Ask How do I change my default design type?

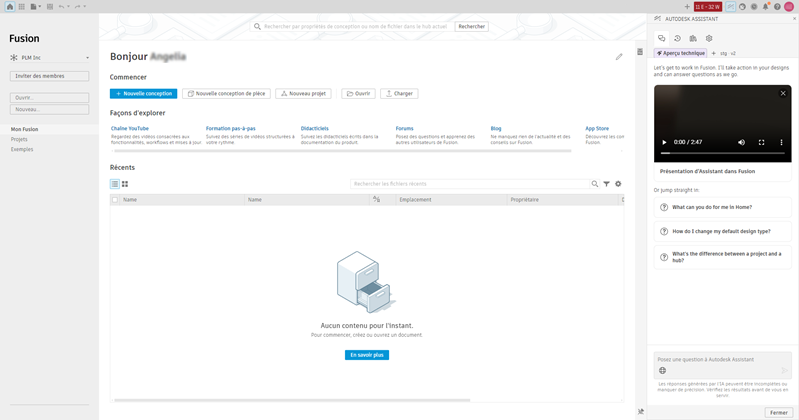[x=723, y=231]
